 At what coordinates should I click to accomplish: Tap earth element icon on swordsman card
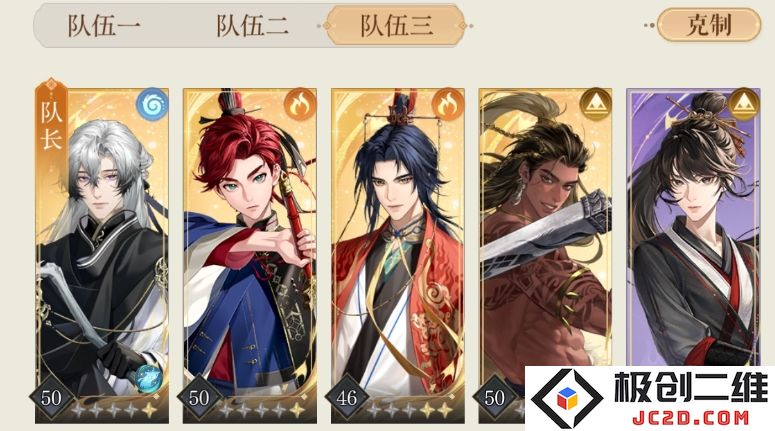[596, 104]
